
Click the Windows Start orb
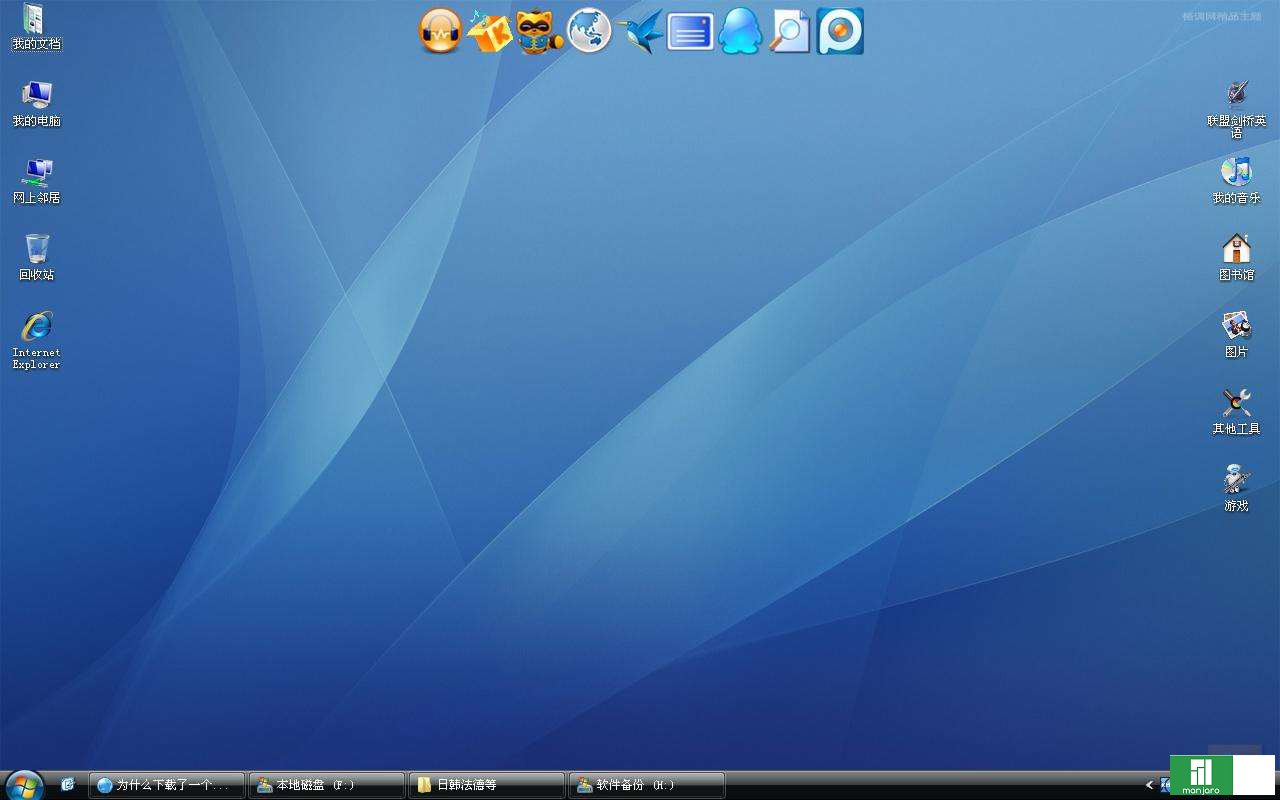23,785
